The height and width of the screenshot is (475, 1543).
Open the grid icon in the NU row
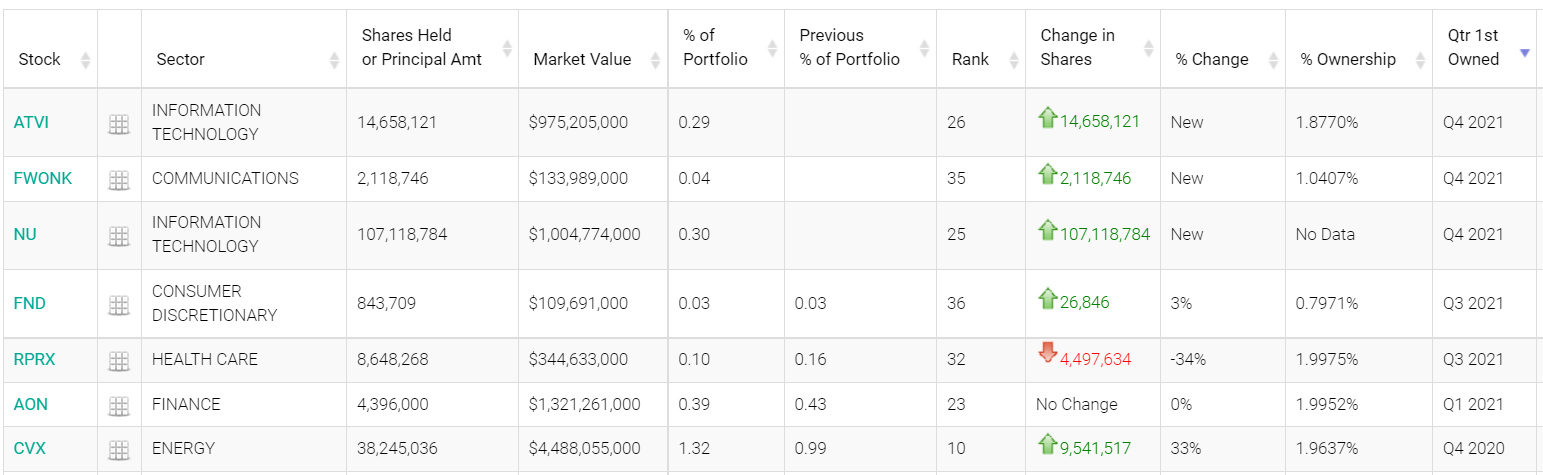[119, 236]
